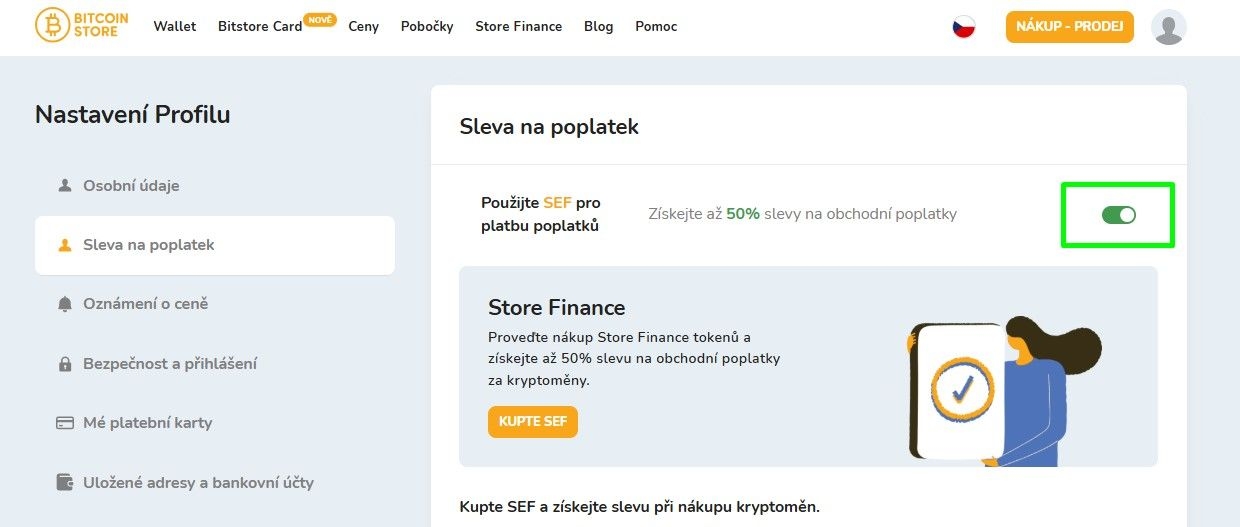Open the Store Finance menu
Image resolution: width=1240 pixels, height=527 pixels.
(x=518, y=26)
